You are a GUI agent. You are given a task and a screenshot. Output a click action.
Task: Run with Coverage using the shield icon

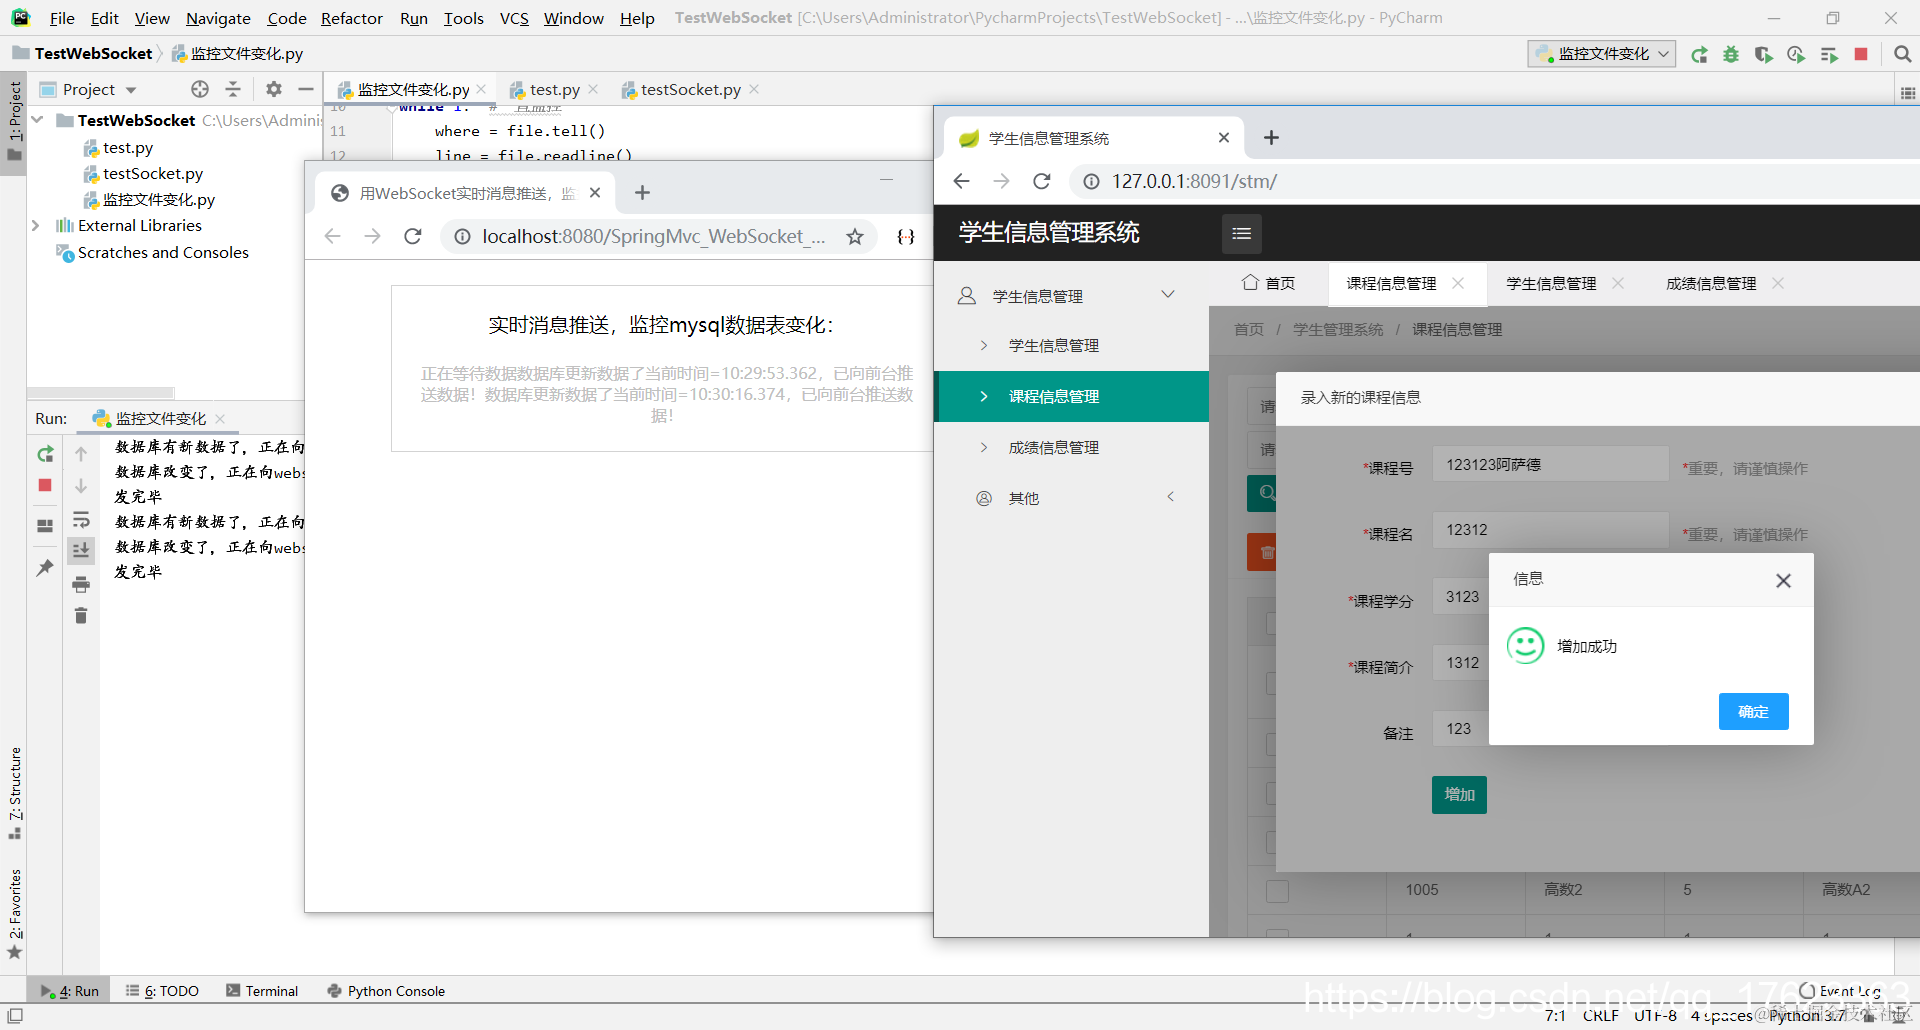[x=1763, y=55]
